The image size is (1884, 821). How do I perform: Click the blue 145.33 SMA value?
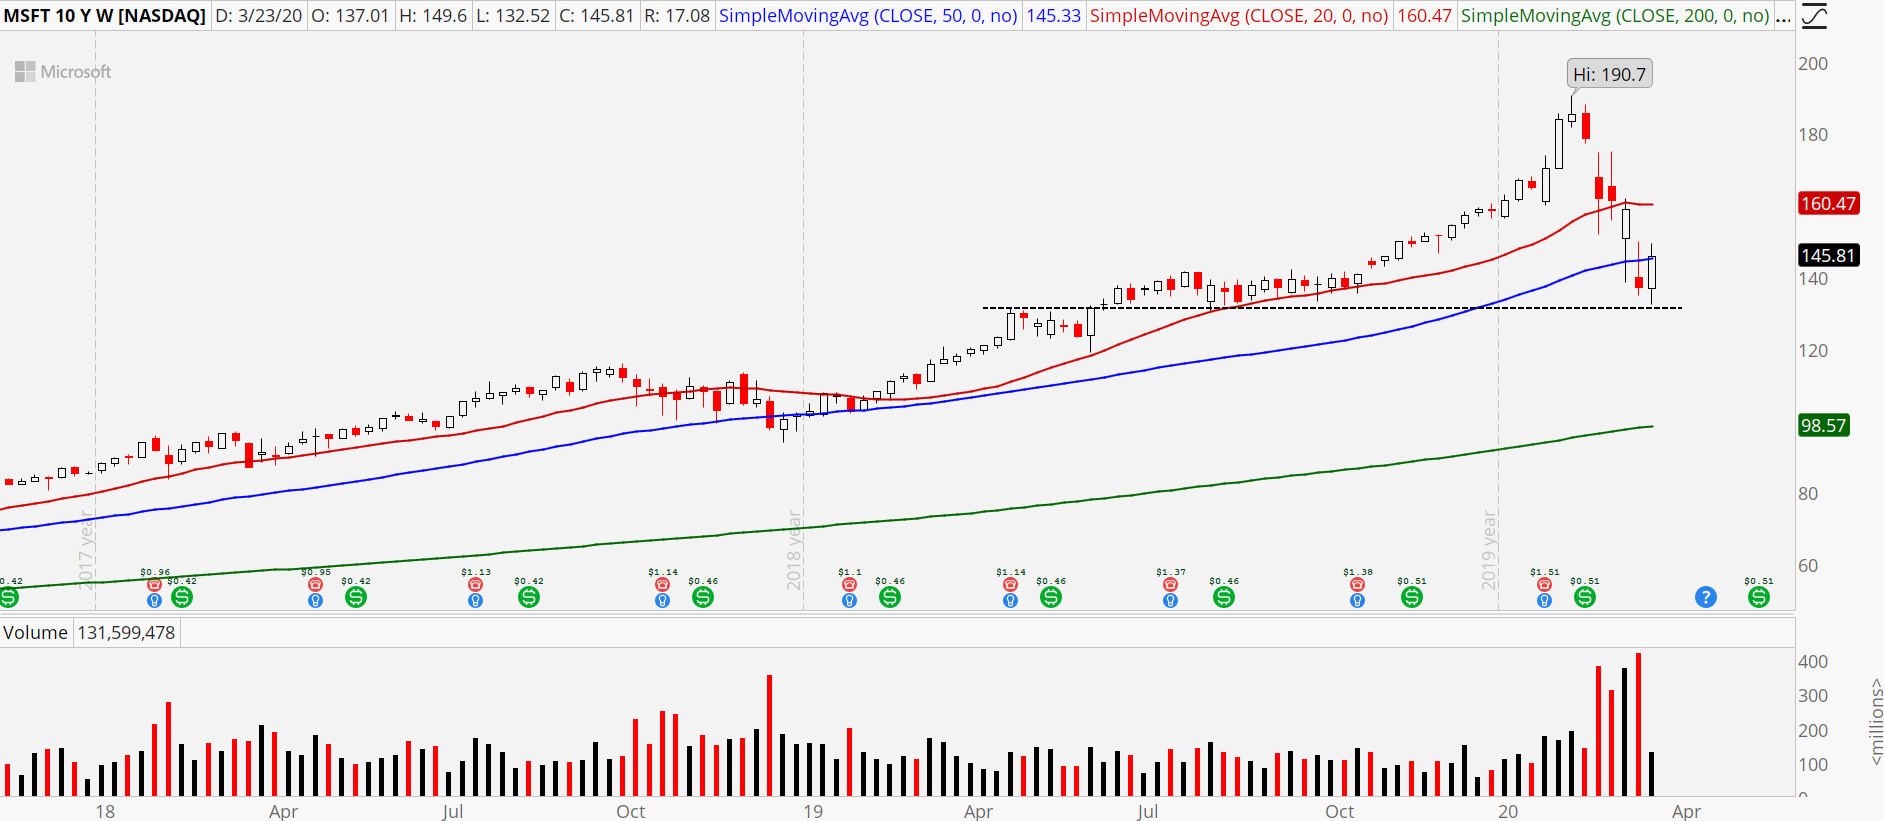tap(1054, 16)
